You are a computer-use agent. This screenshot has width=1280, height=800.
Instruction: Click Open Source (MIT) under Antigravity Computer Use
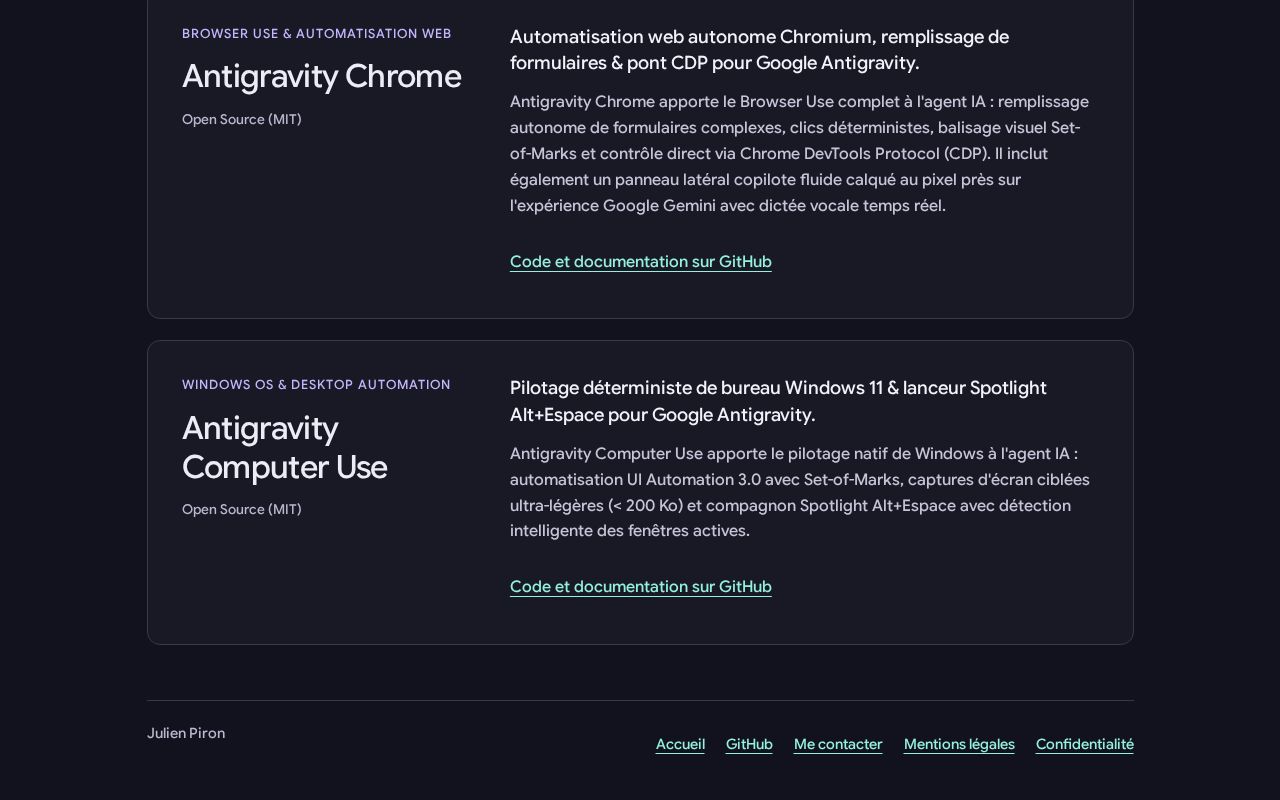coord(242,509)
